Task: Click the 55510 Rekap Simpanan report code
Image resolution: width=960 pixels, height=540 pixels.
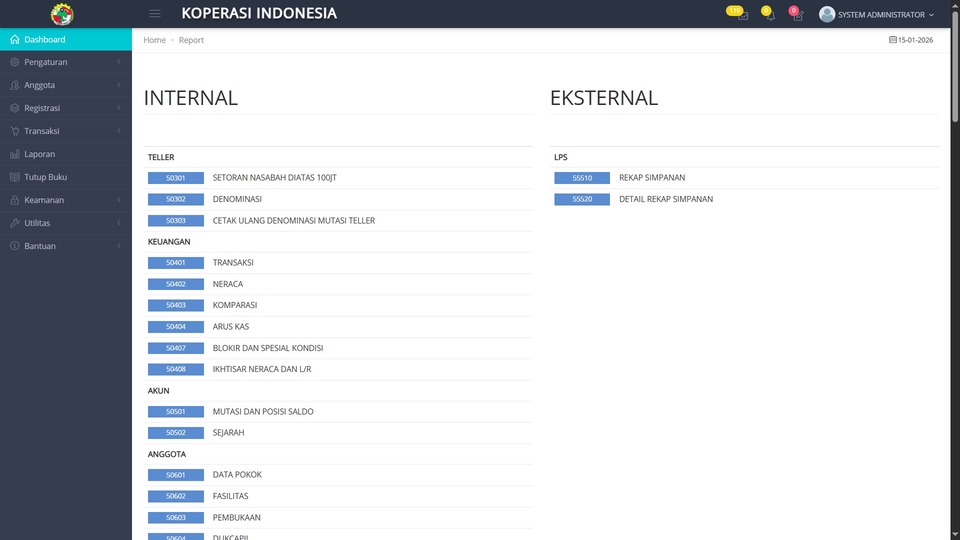Action: pos(582,178)
